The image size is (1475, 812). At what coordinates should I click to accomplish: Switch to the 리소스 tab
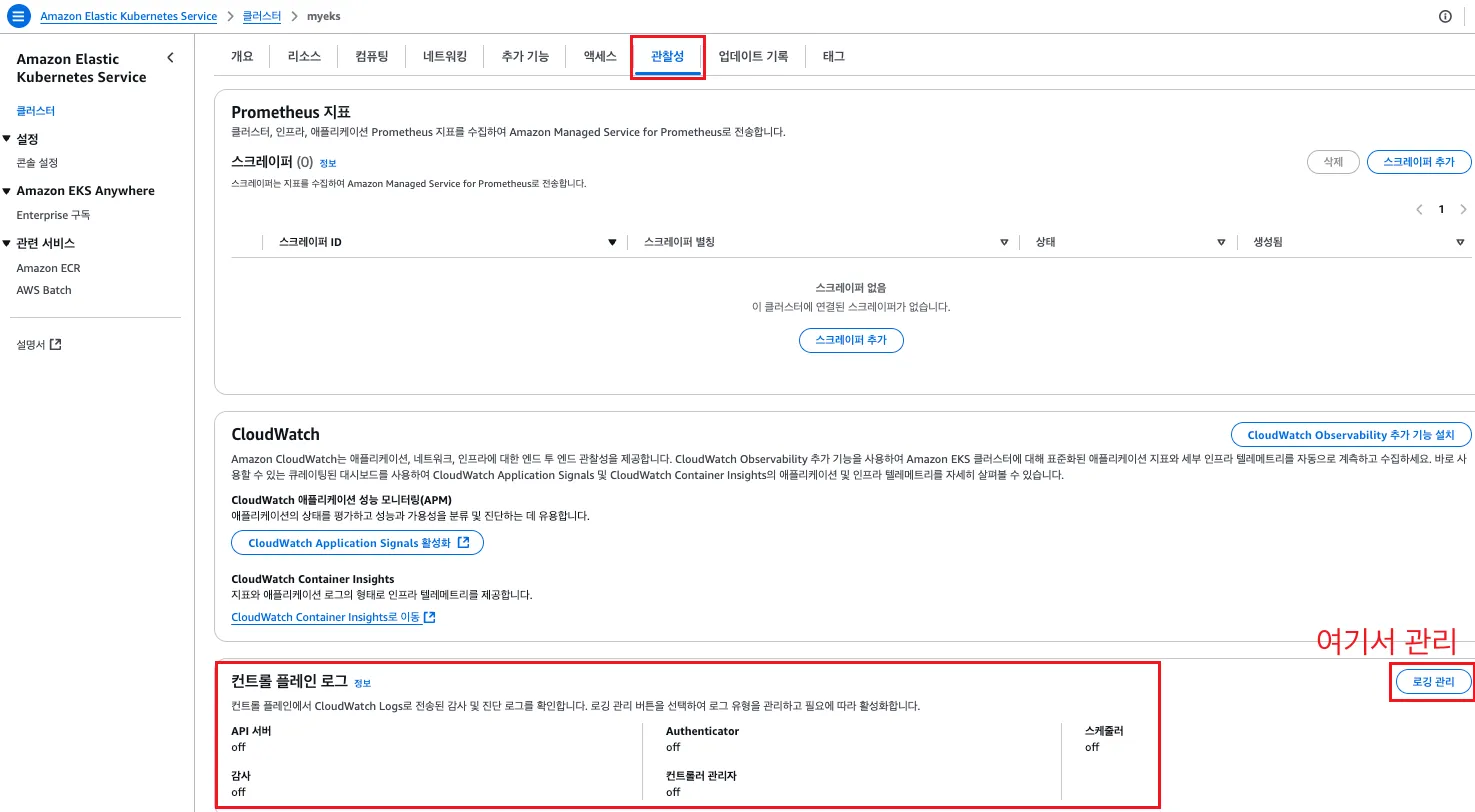304,56
